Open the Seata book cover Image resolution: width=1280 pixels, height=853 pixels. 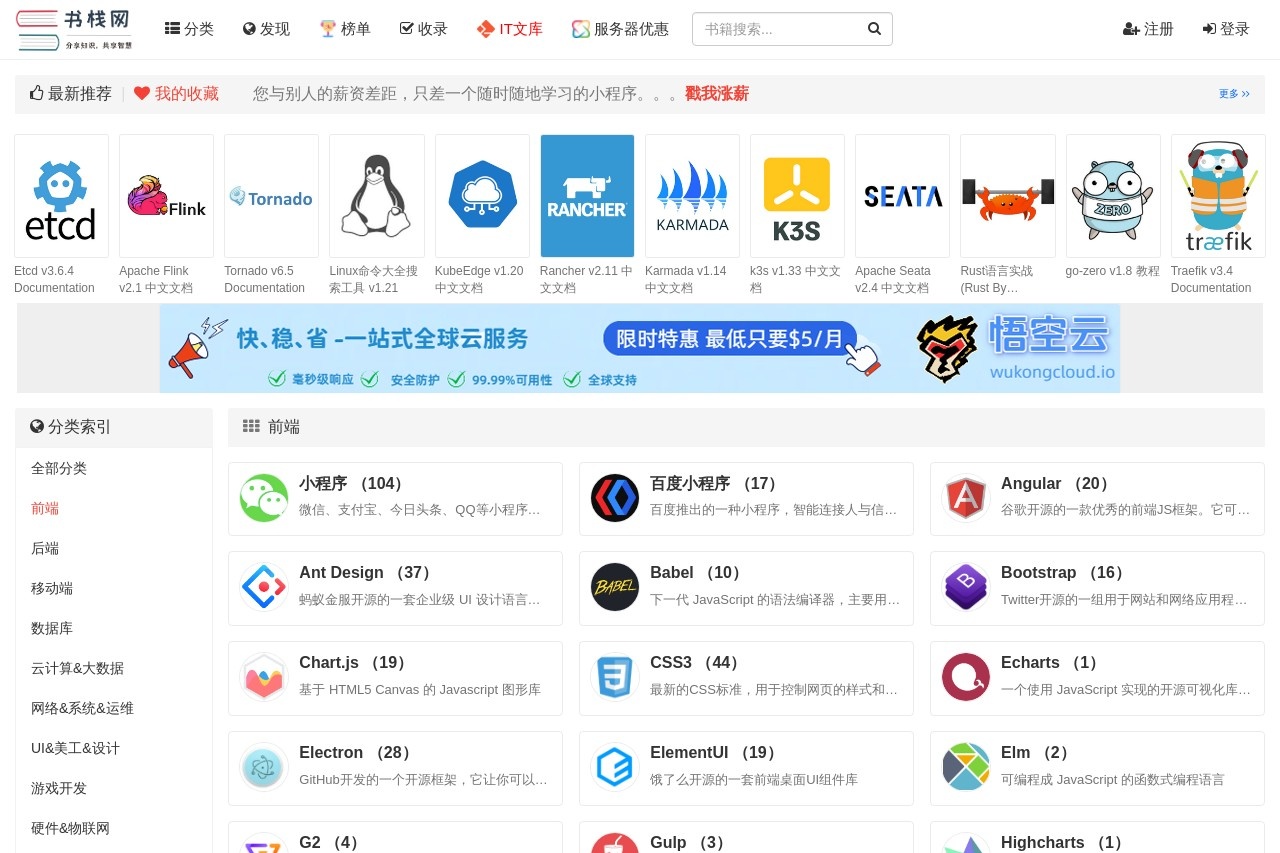pyautogui.click(x=902, y=196)
